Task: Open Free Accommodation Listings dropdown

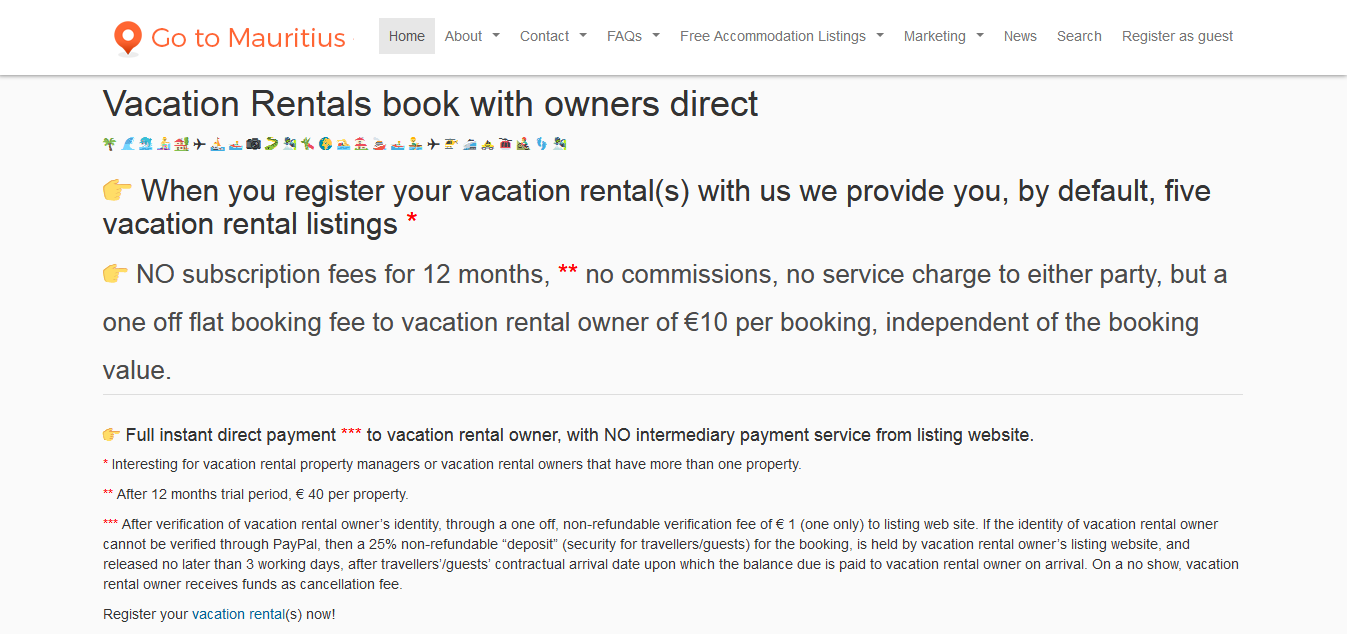Action: coord(782,36)
